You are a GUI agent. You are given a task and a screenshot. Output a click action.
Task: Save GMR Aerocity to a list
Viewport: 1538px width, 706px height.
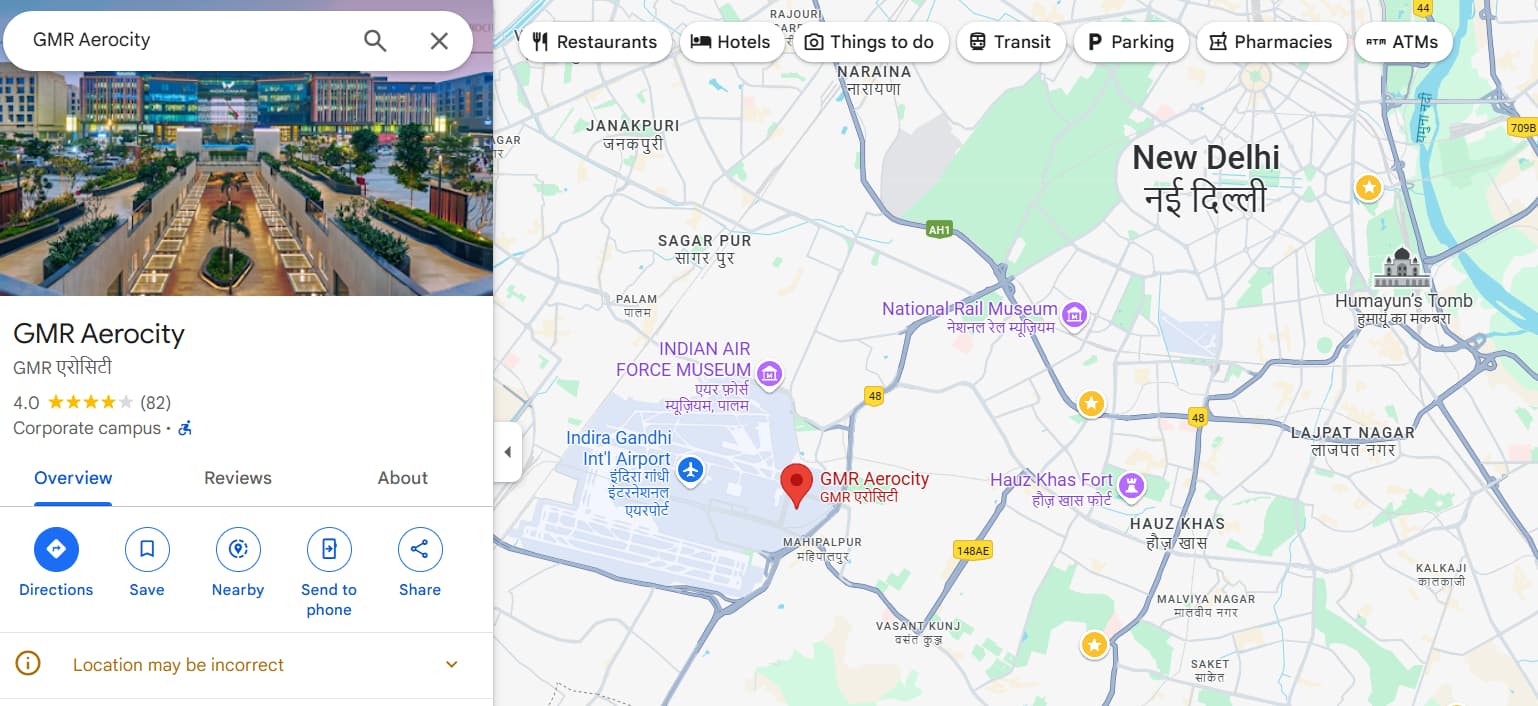[147, 549]
